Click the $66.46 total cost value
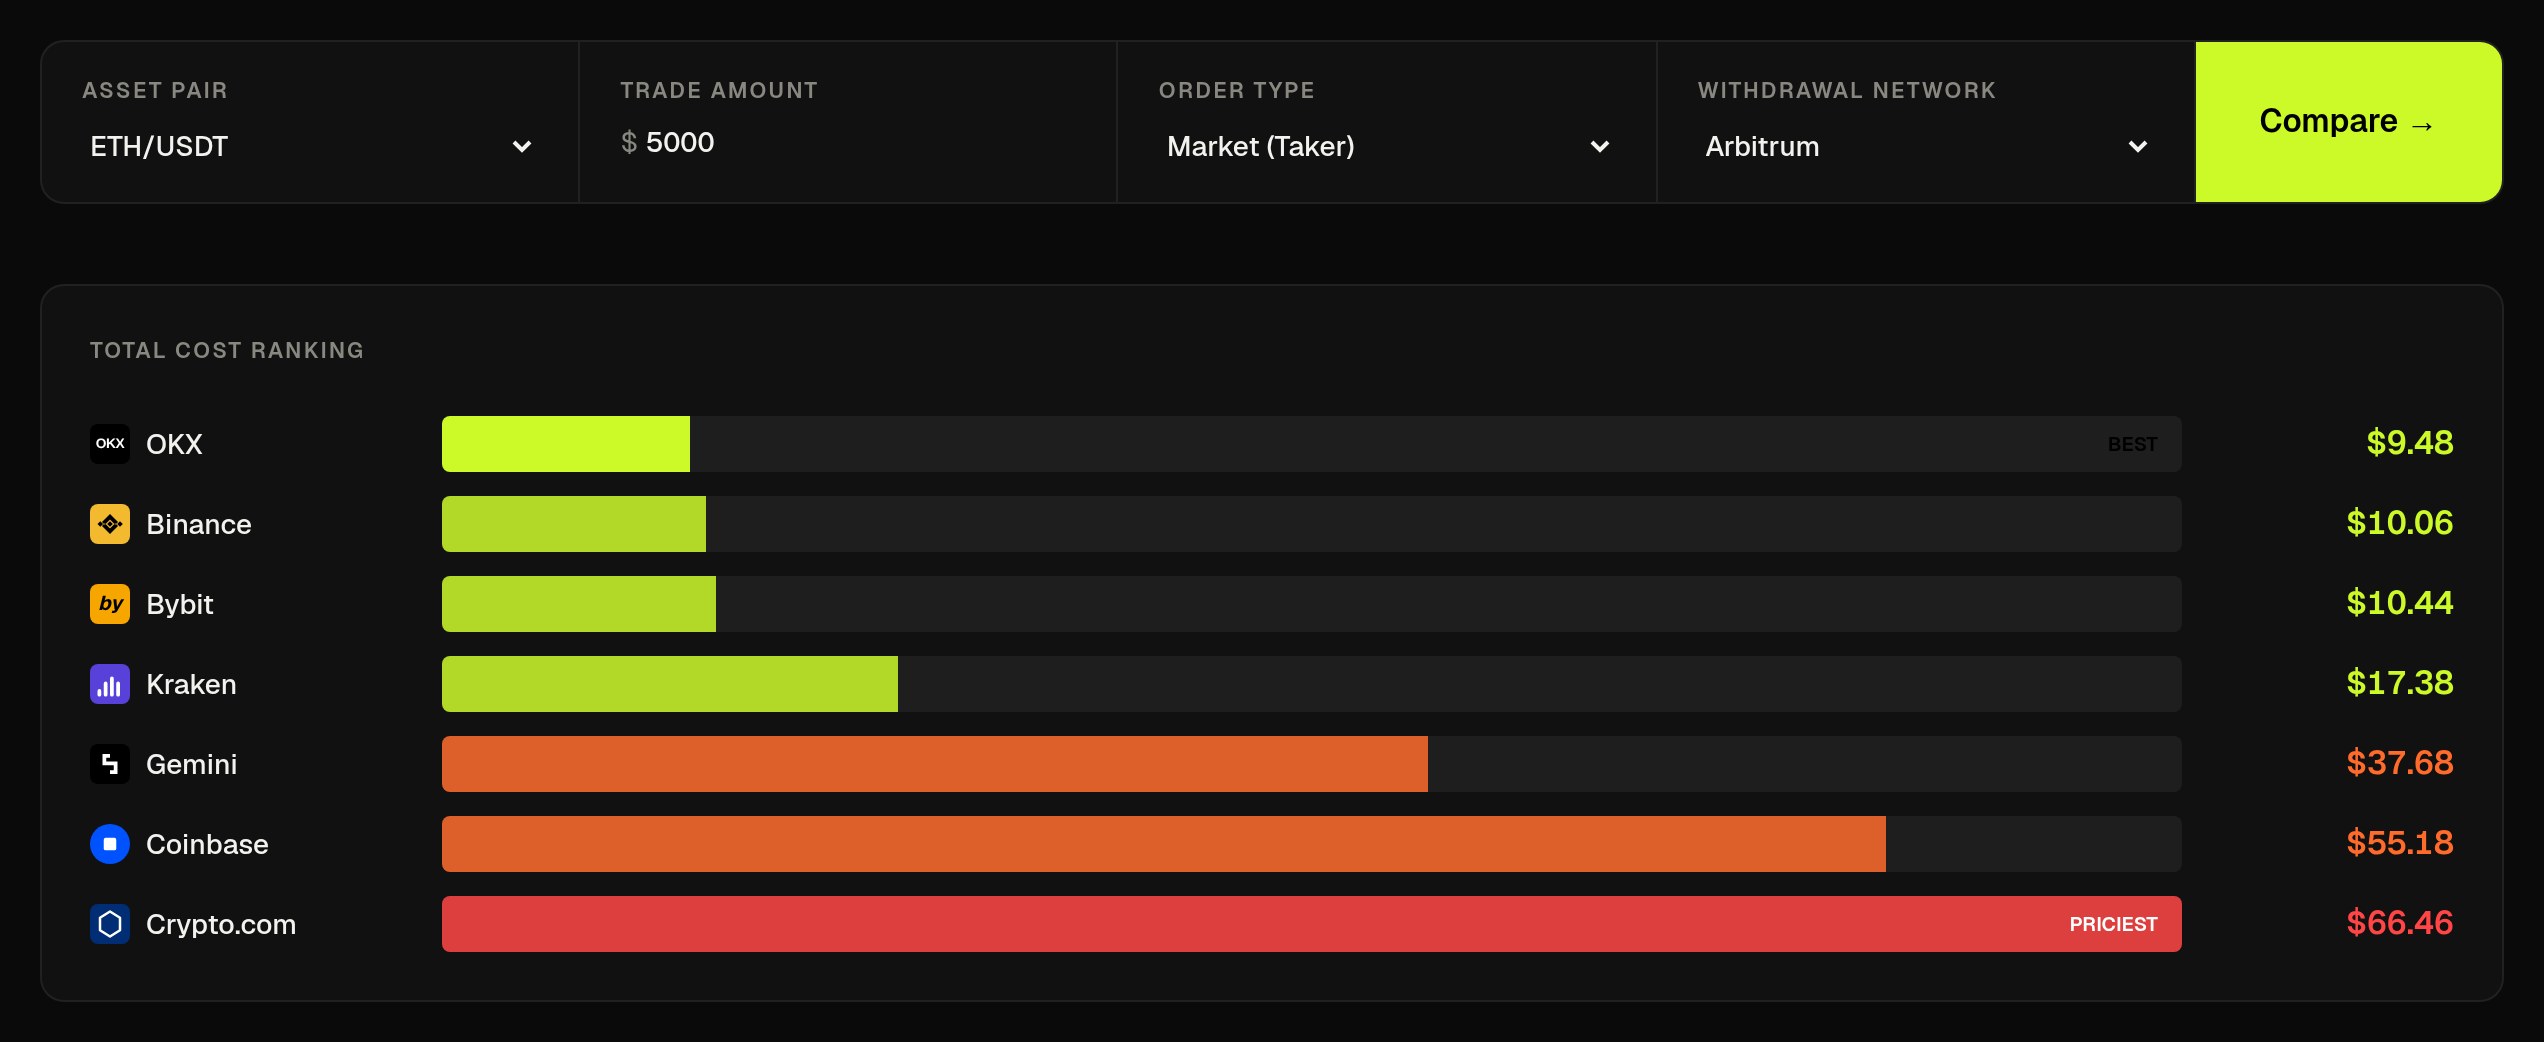This screenshot has height=1042, width=2544. pyautogui.click(x=2399, y=923)
